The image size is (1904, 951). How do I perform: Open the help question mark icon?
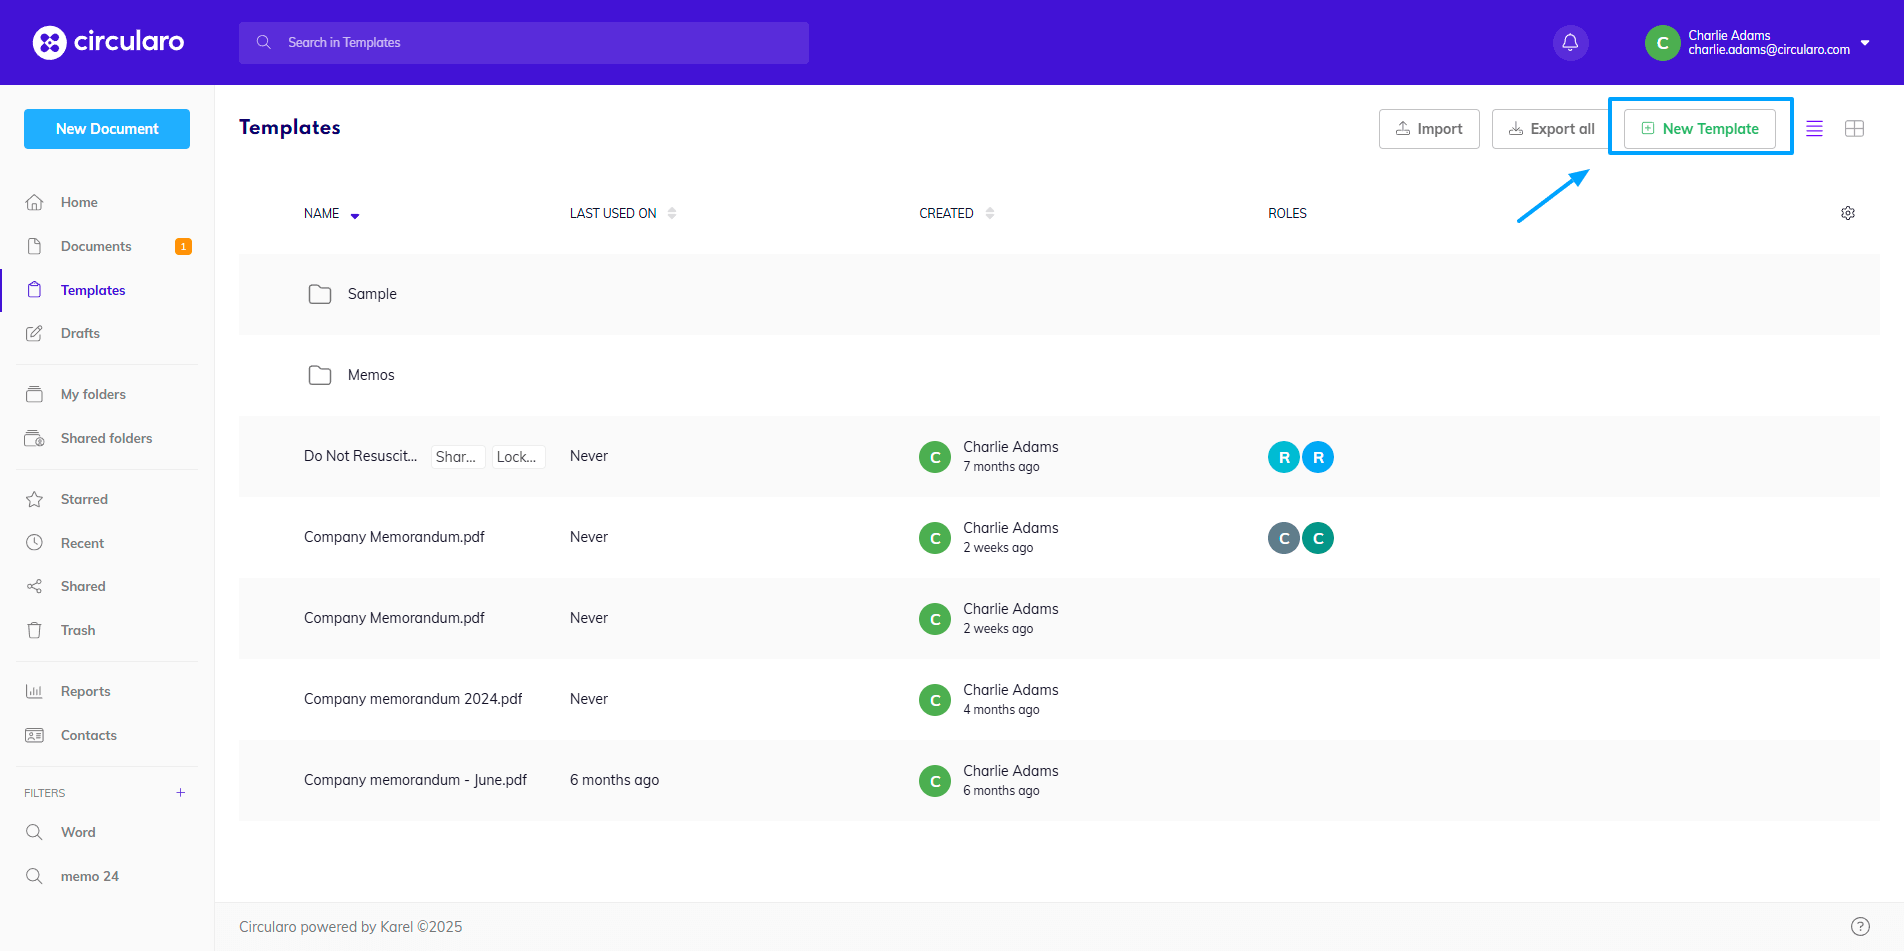pos(1860,926)
